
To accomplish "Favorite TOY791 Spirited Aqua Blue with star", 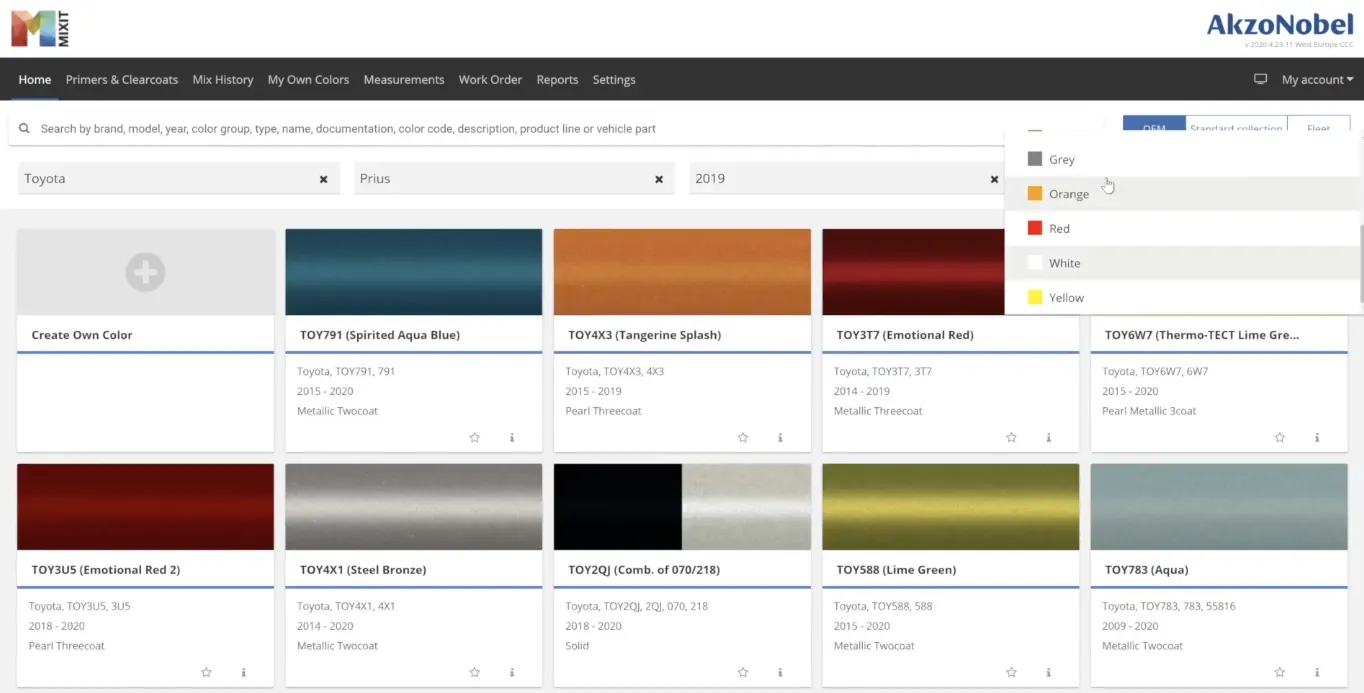I will coord(475,437).
